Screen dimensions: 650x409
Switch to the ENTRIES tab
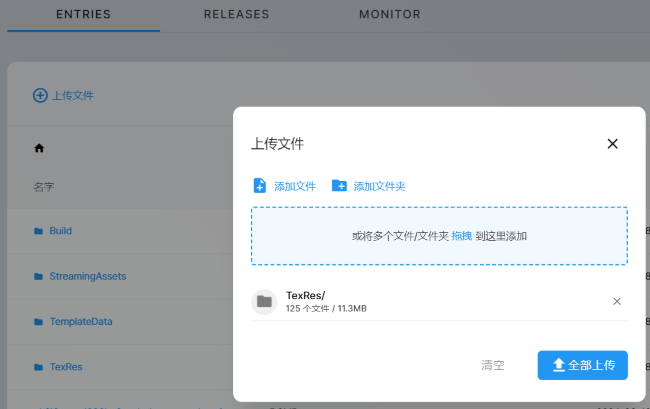point(83,15)
